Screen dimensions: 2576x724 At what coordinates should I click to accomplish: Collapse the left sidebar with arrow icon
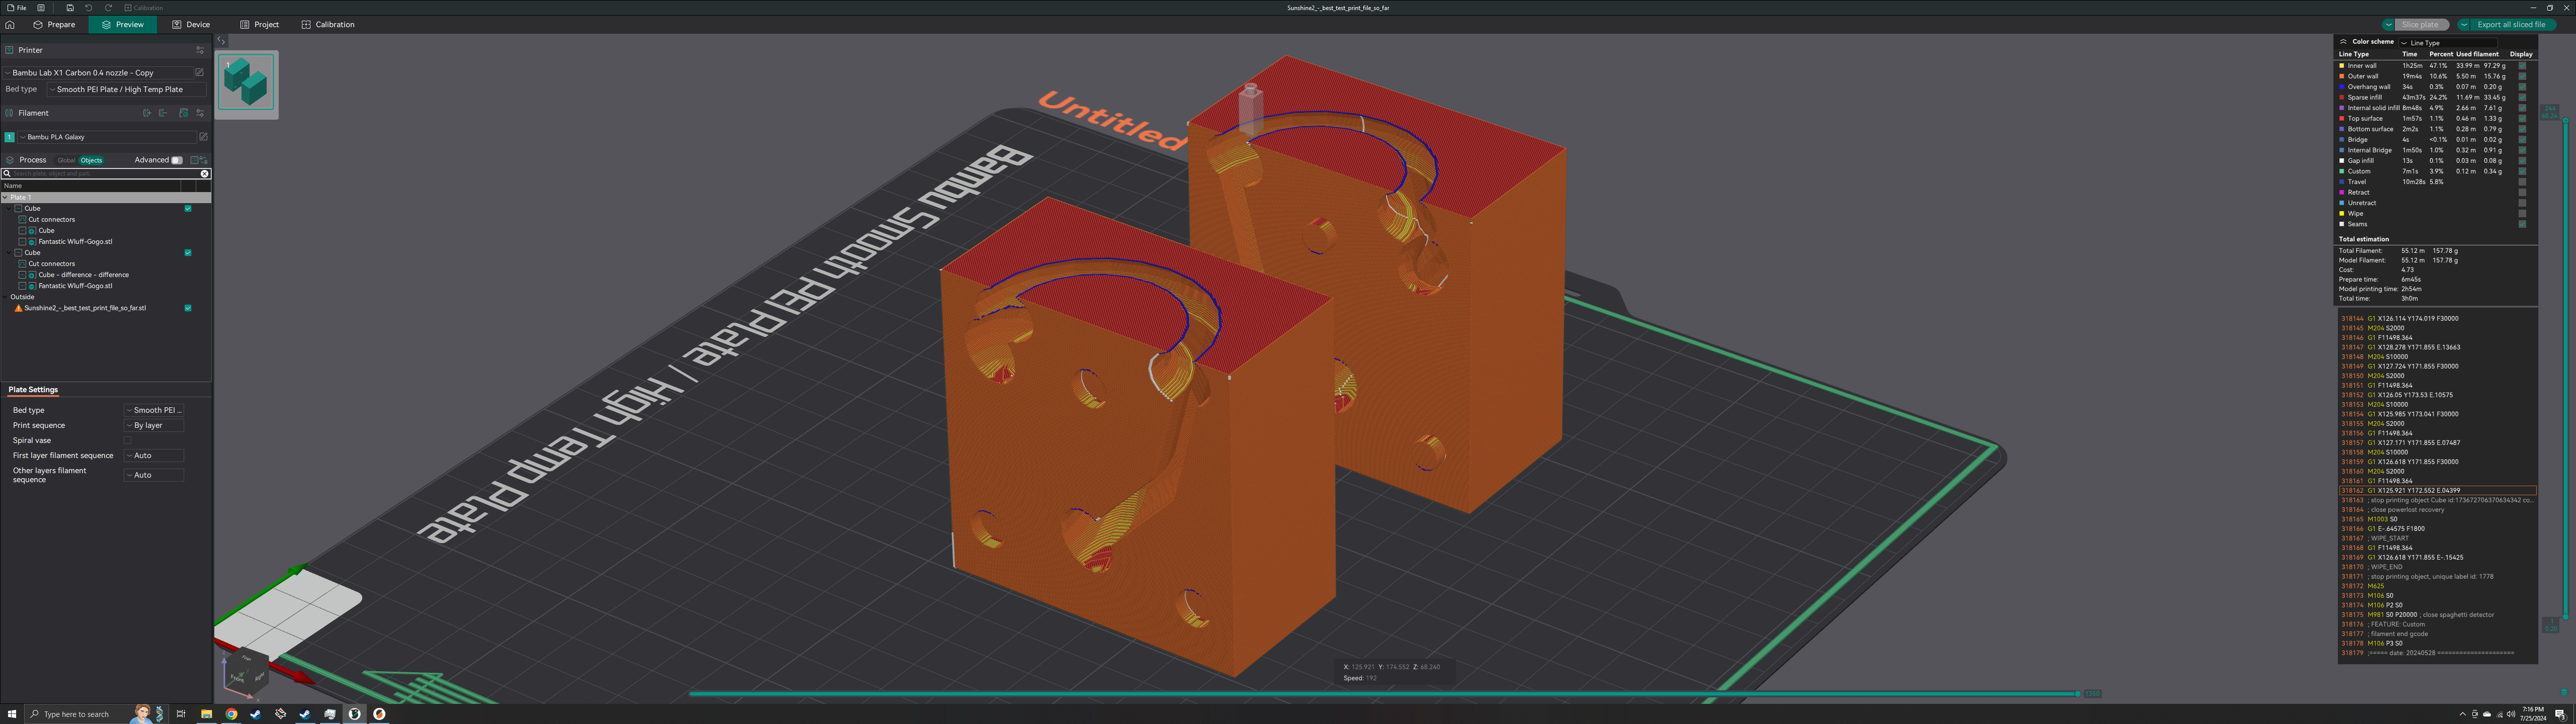click(221, 41)
